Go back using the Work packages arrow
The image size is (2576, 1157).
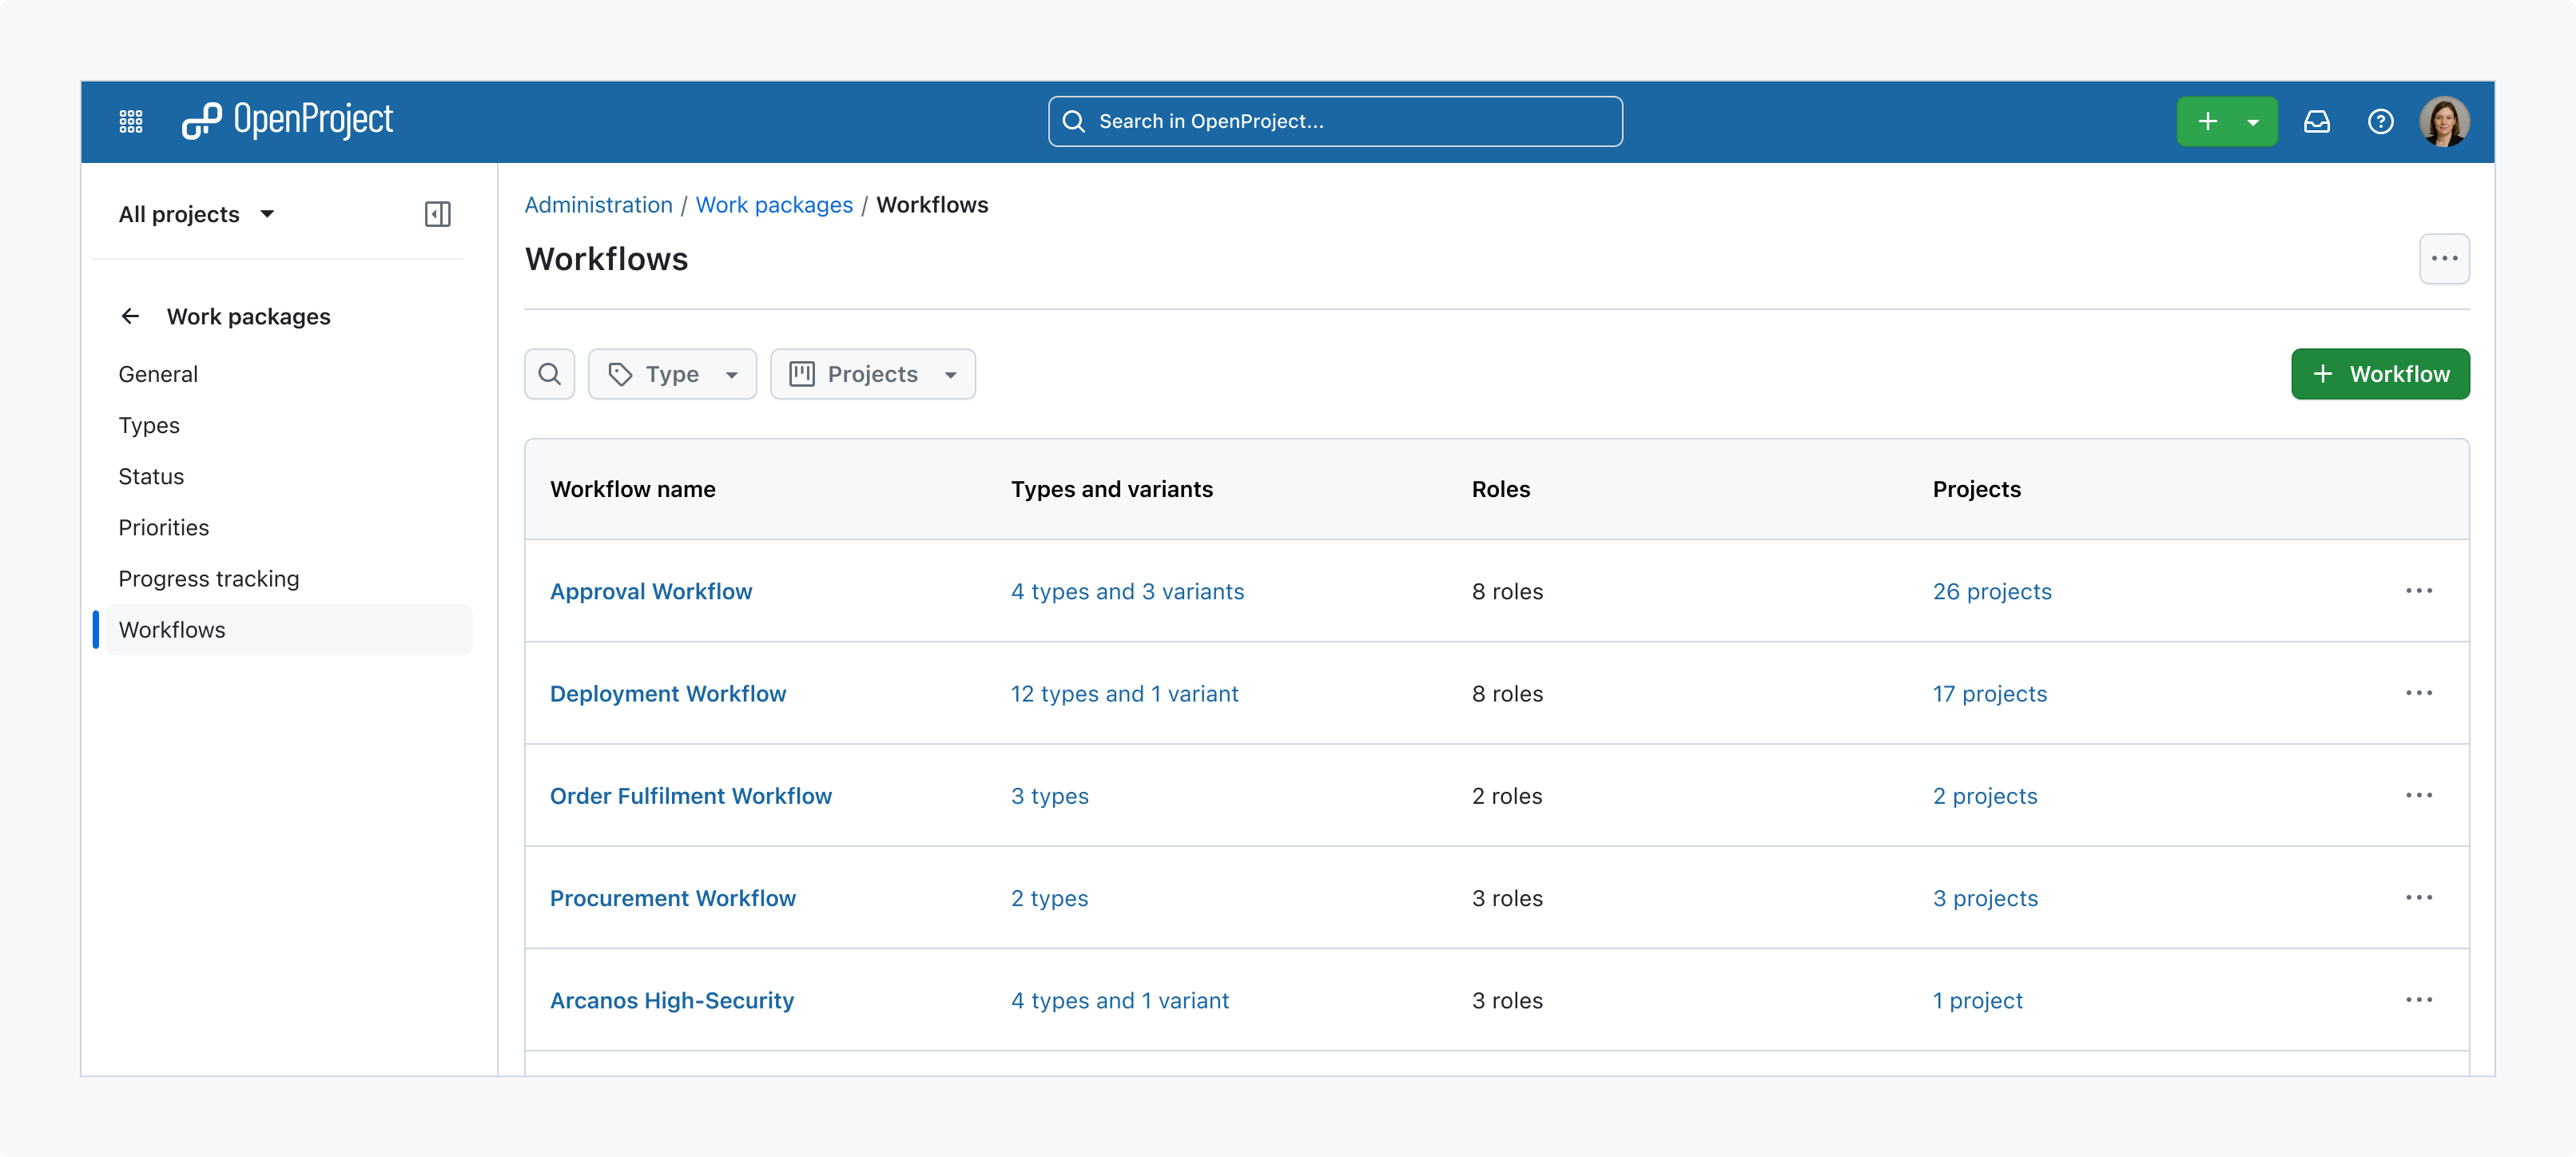coord(130,316)
